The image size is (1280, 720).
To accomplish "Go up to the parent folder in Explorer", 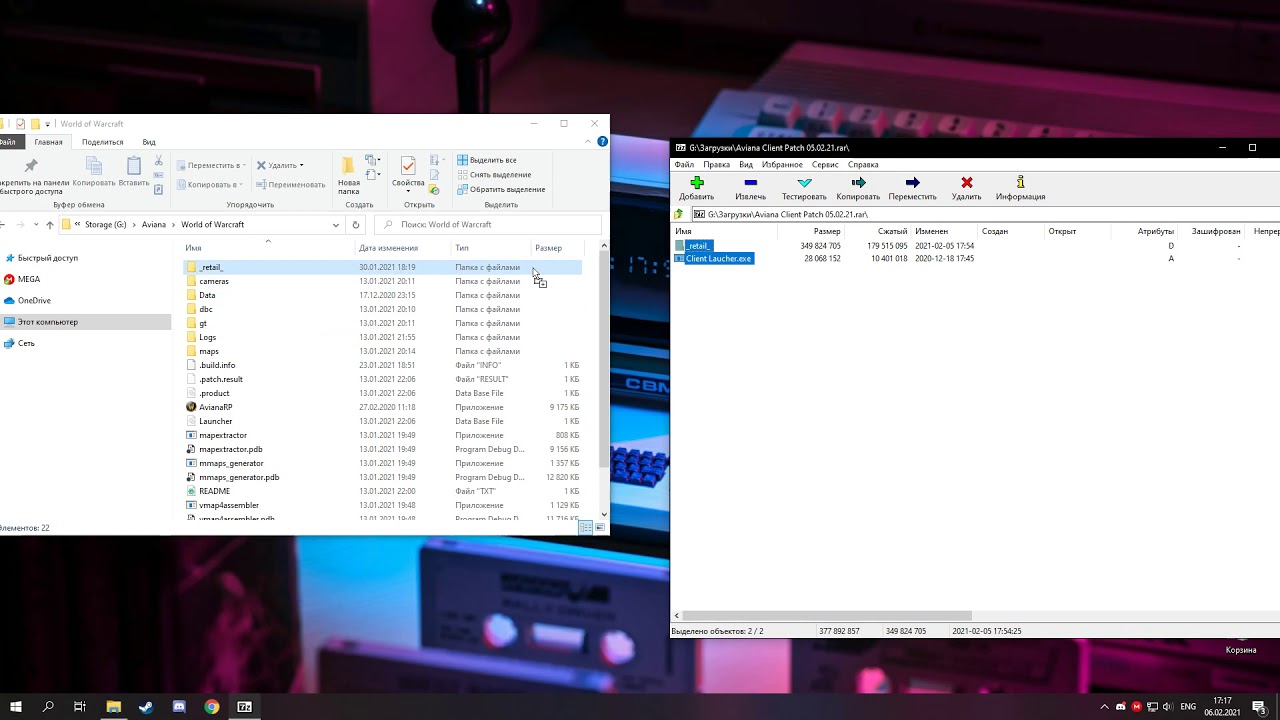I will (x=50, y=225).
